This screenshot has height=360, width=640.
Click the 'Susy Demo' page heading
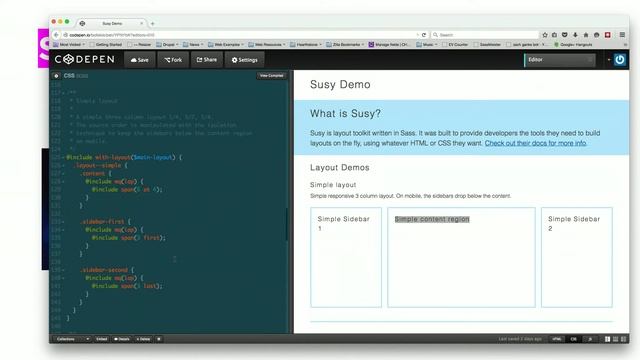click(340, 84)
